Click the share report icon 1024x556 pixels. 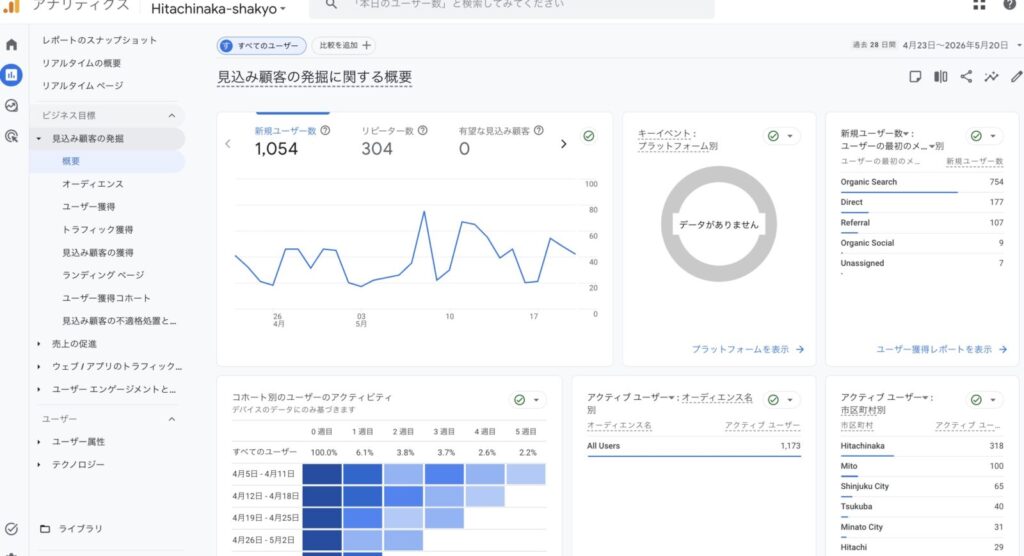(x=966, y=76)
